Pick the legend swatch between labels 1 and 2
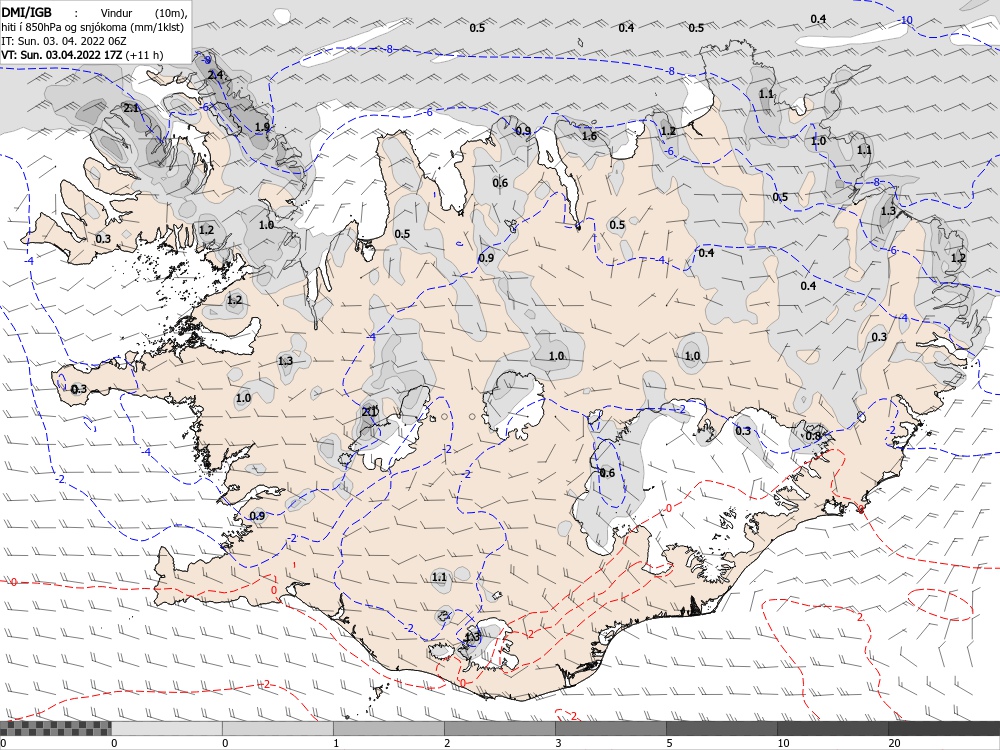Viewport: 1000px width, 750px height. pos(388,728)
